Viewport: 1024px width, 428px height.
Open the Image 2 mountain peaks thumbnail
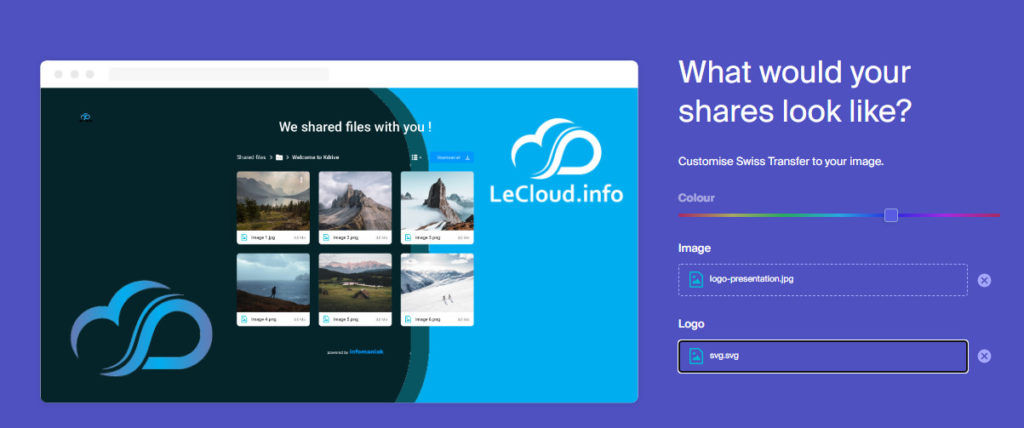click(355, 201)
